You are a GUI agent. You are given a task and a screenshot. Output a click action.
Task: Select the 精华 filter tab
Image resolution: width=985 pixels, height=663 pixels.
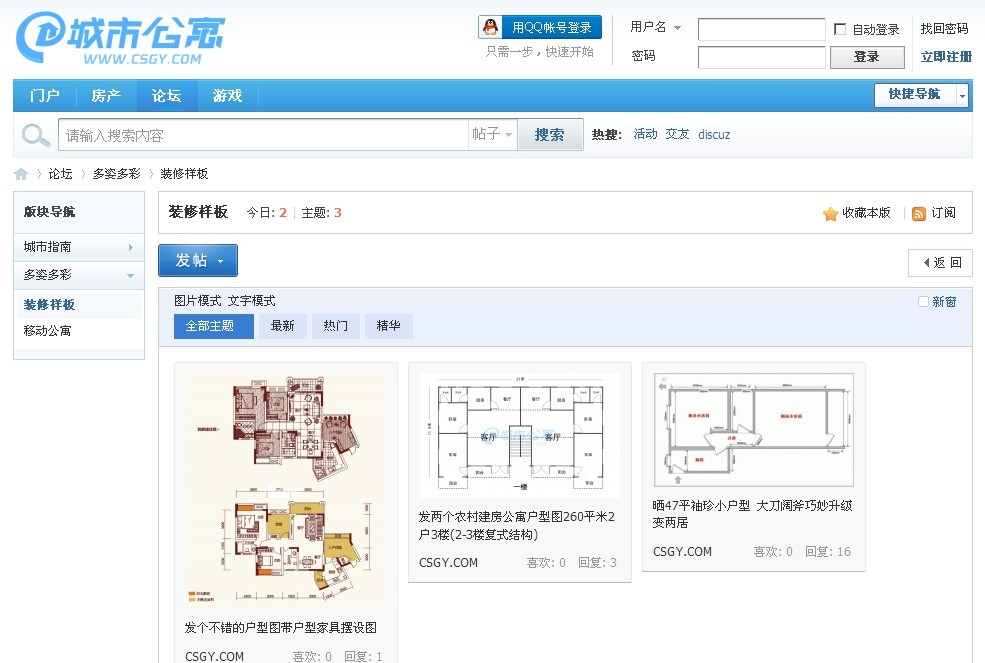pyautogui.click(x=388, y=326)
